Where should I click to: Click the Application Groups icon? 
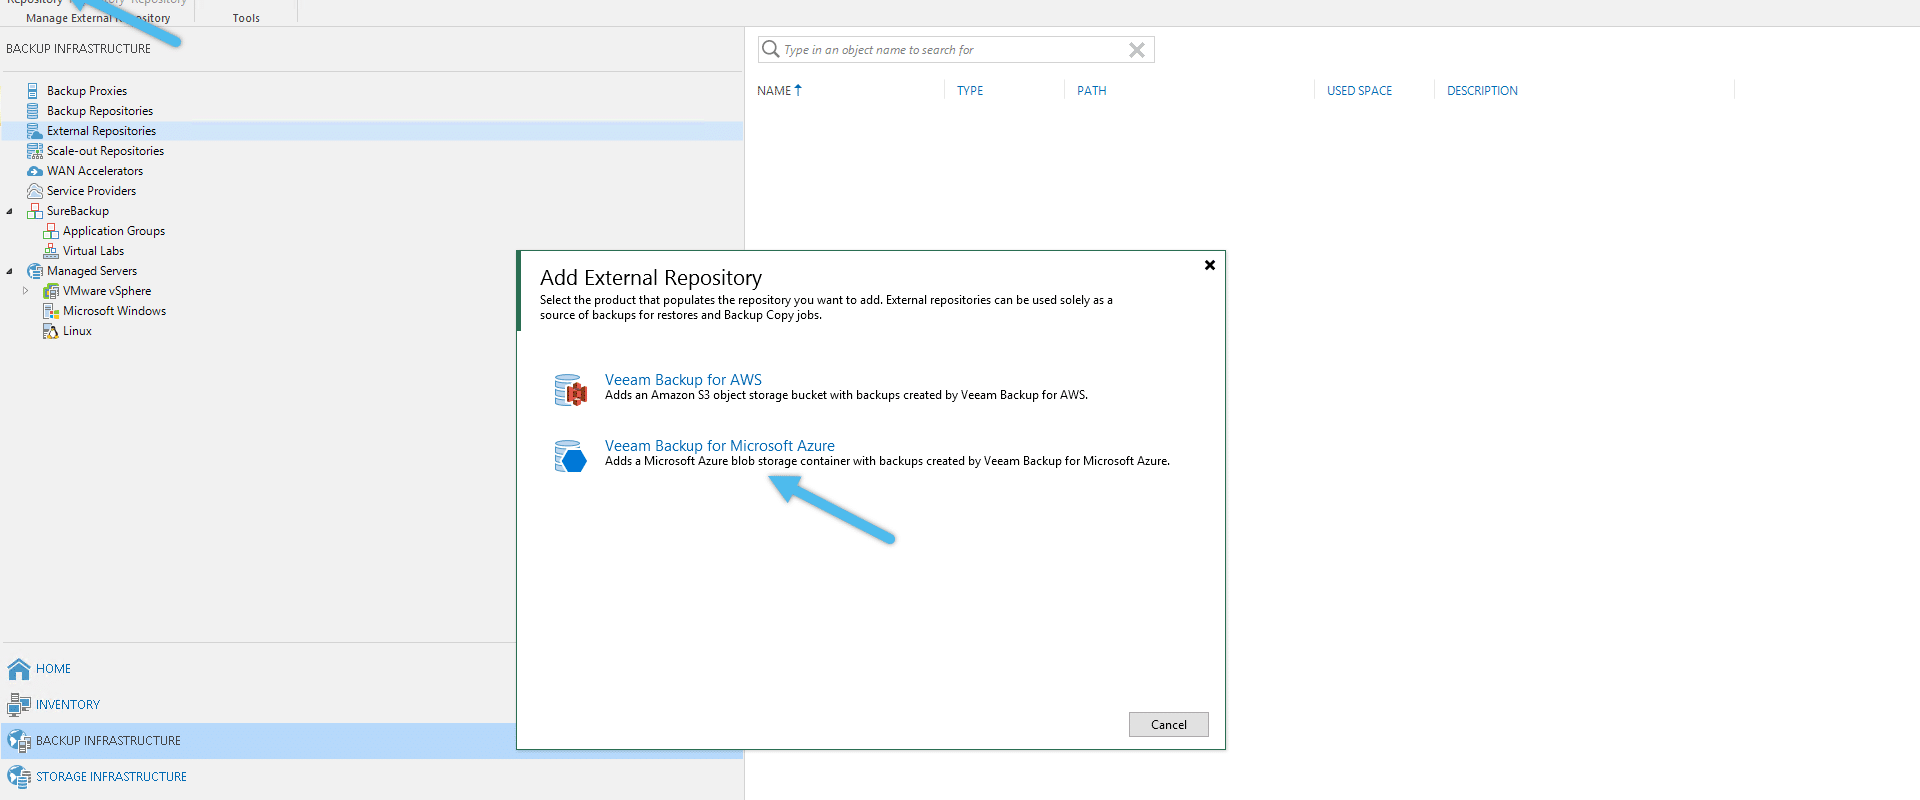(x=50, y=231)
